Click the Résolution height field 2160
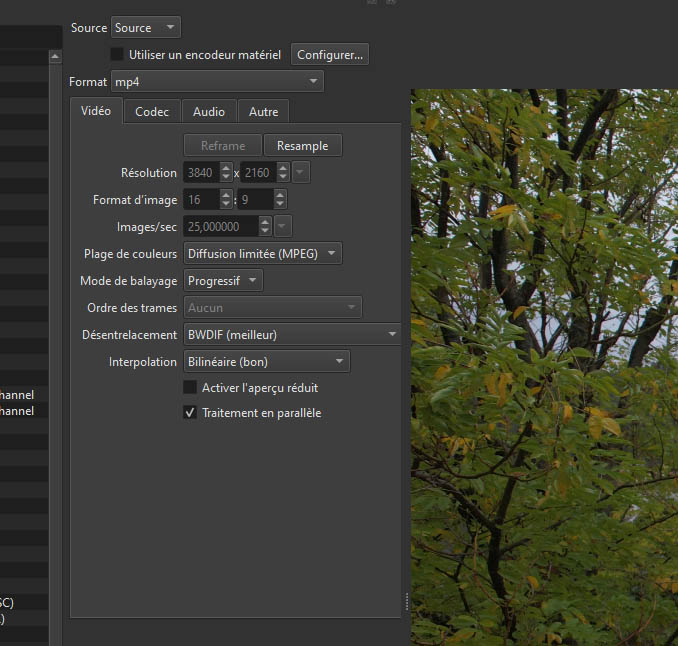678x646 pixels. pos(259,173)
